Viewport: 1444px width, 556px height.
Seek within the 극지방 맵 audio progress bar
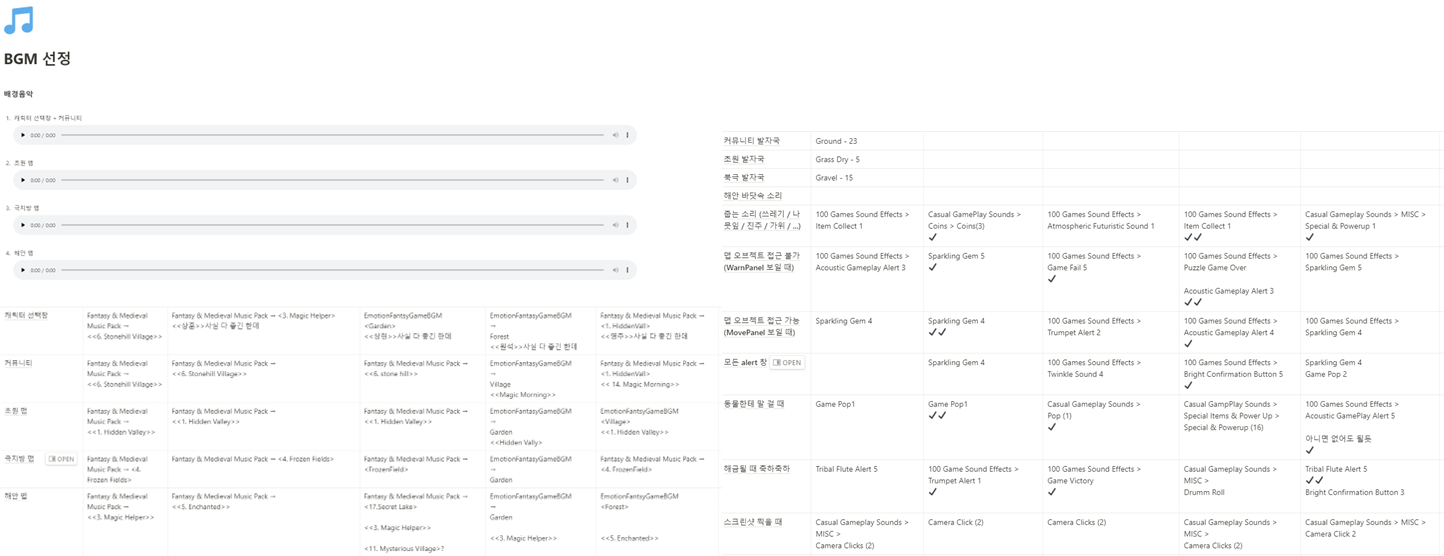(x=333, y=225)
